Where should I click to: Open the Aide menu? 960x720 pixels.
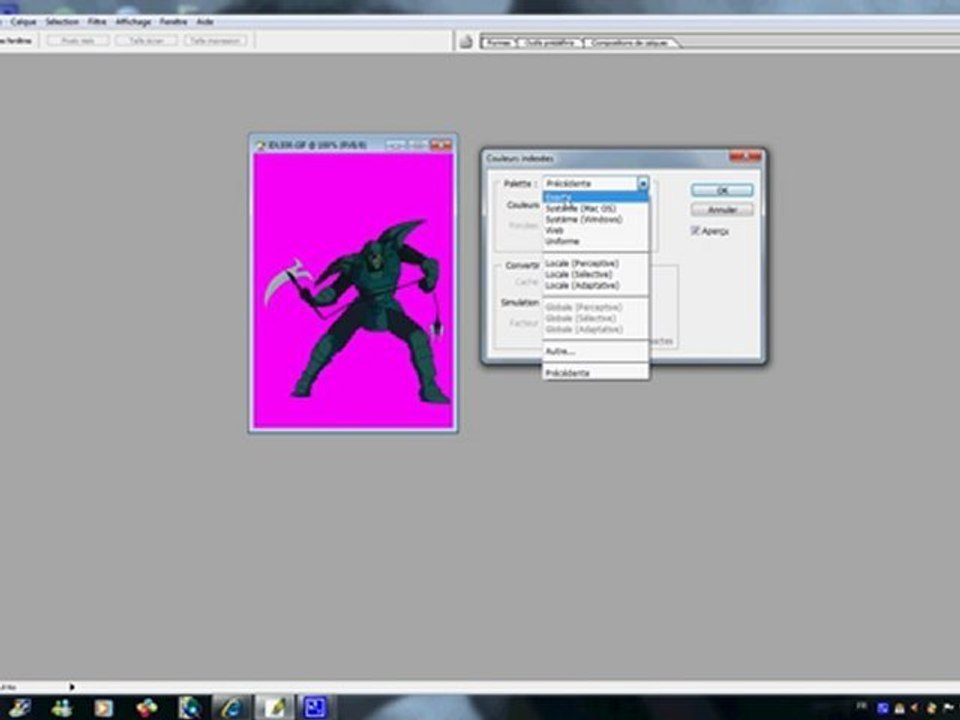[x=204, y=21]
